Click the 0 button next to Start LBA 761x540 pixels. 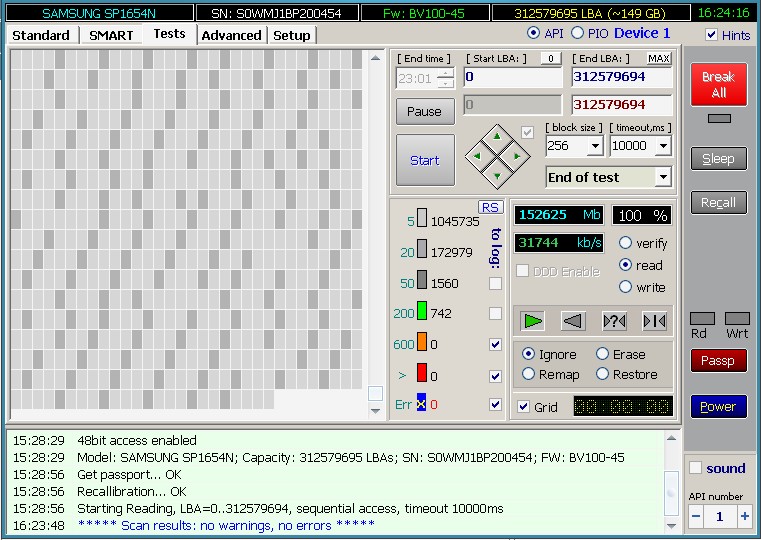[x=551, y=59]
